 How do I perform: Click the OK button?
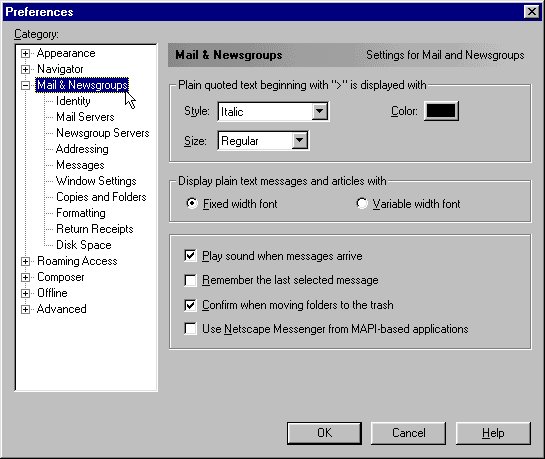point(324,433)
